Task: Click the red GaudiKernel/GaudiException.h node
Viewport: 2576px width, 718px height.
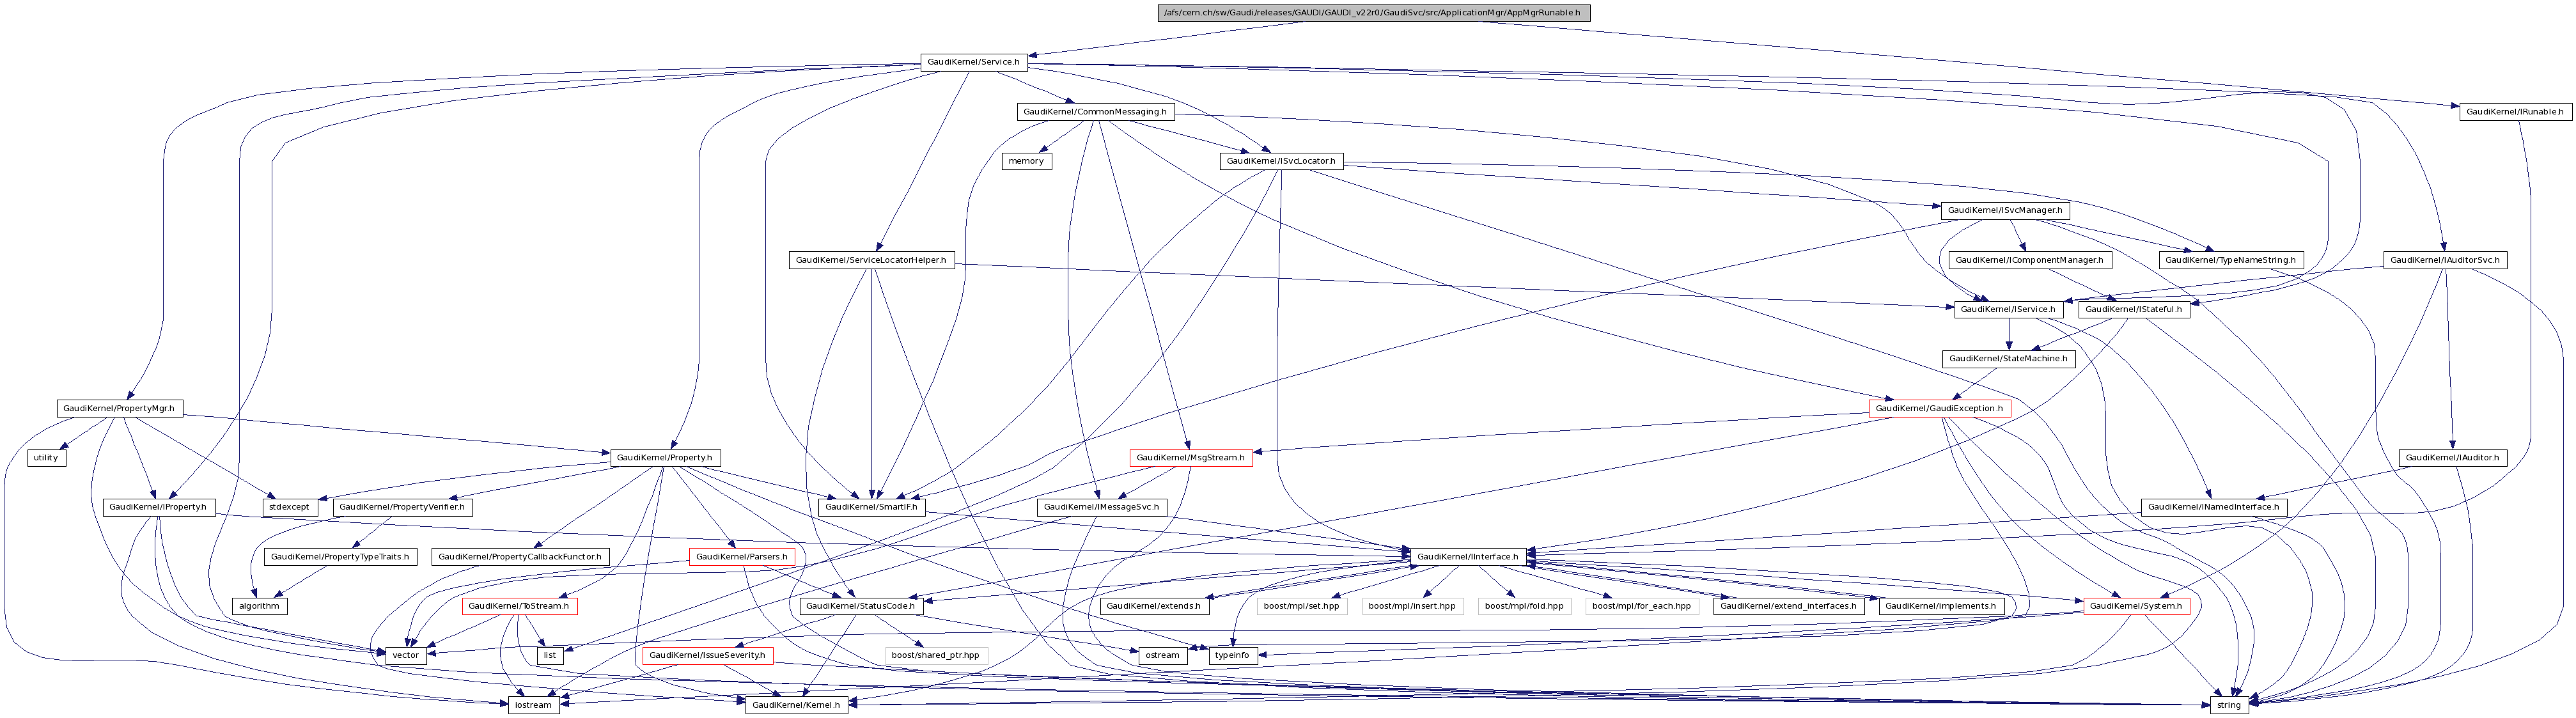Action: click(1939, 408)
